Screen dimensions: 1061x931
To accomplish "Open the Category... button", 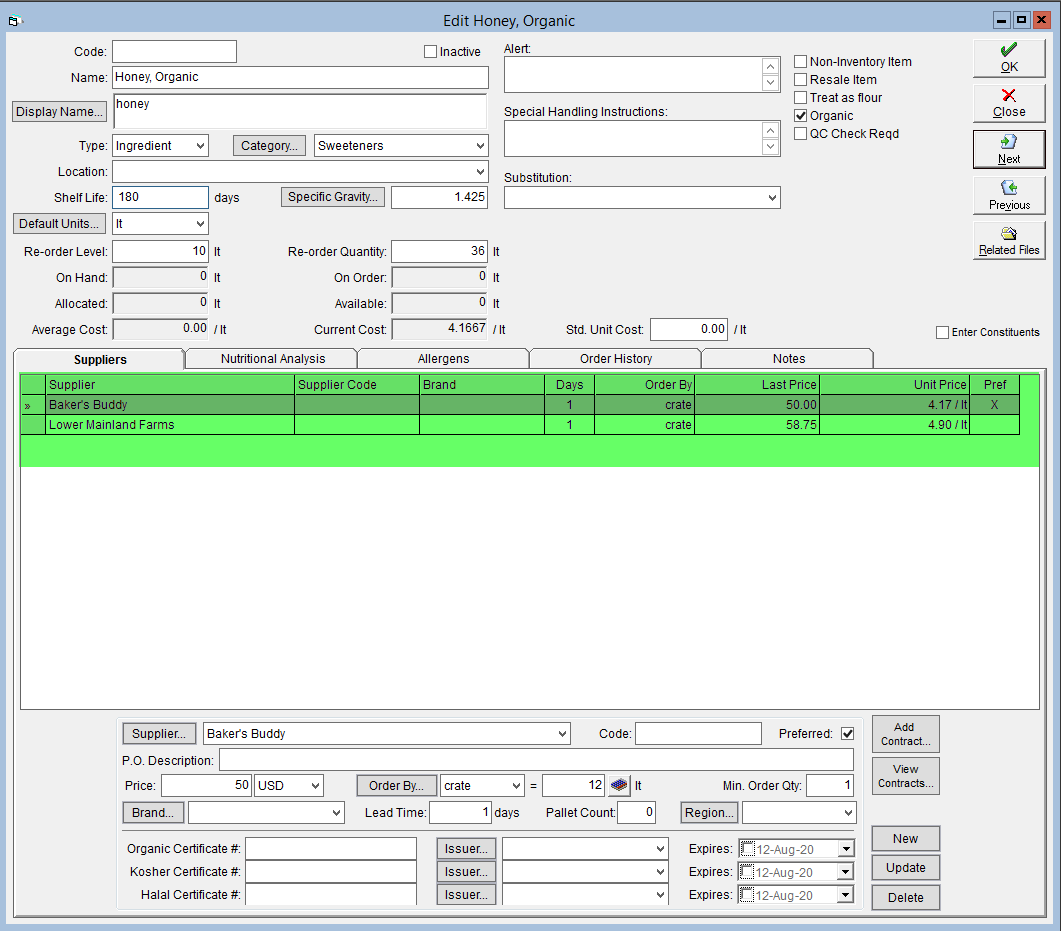I will [x=269, y=145].
